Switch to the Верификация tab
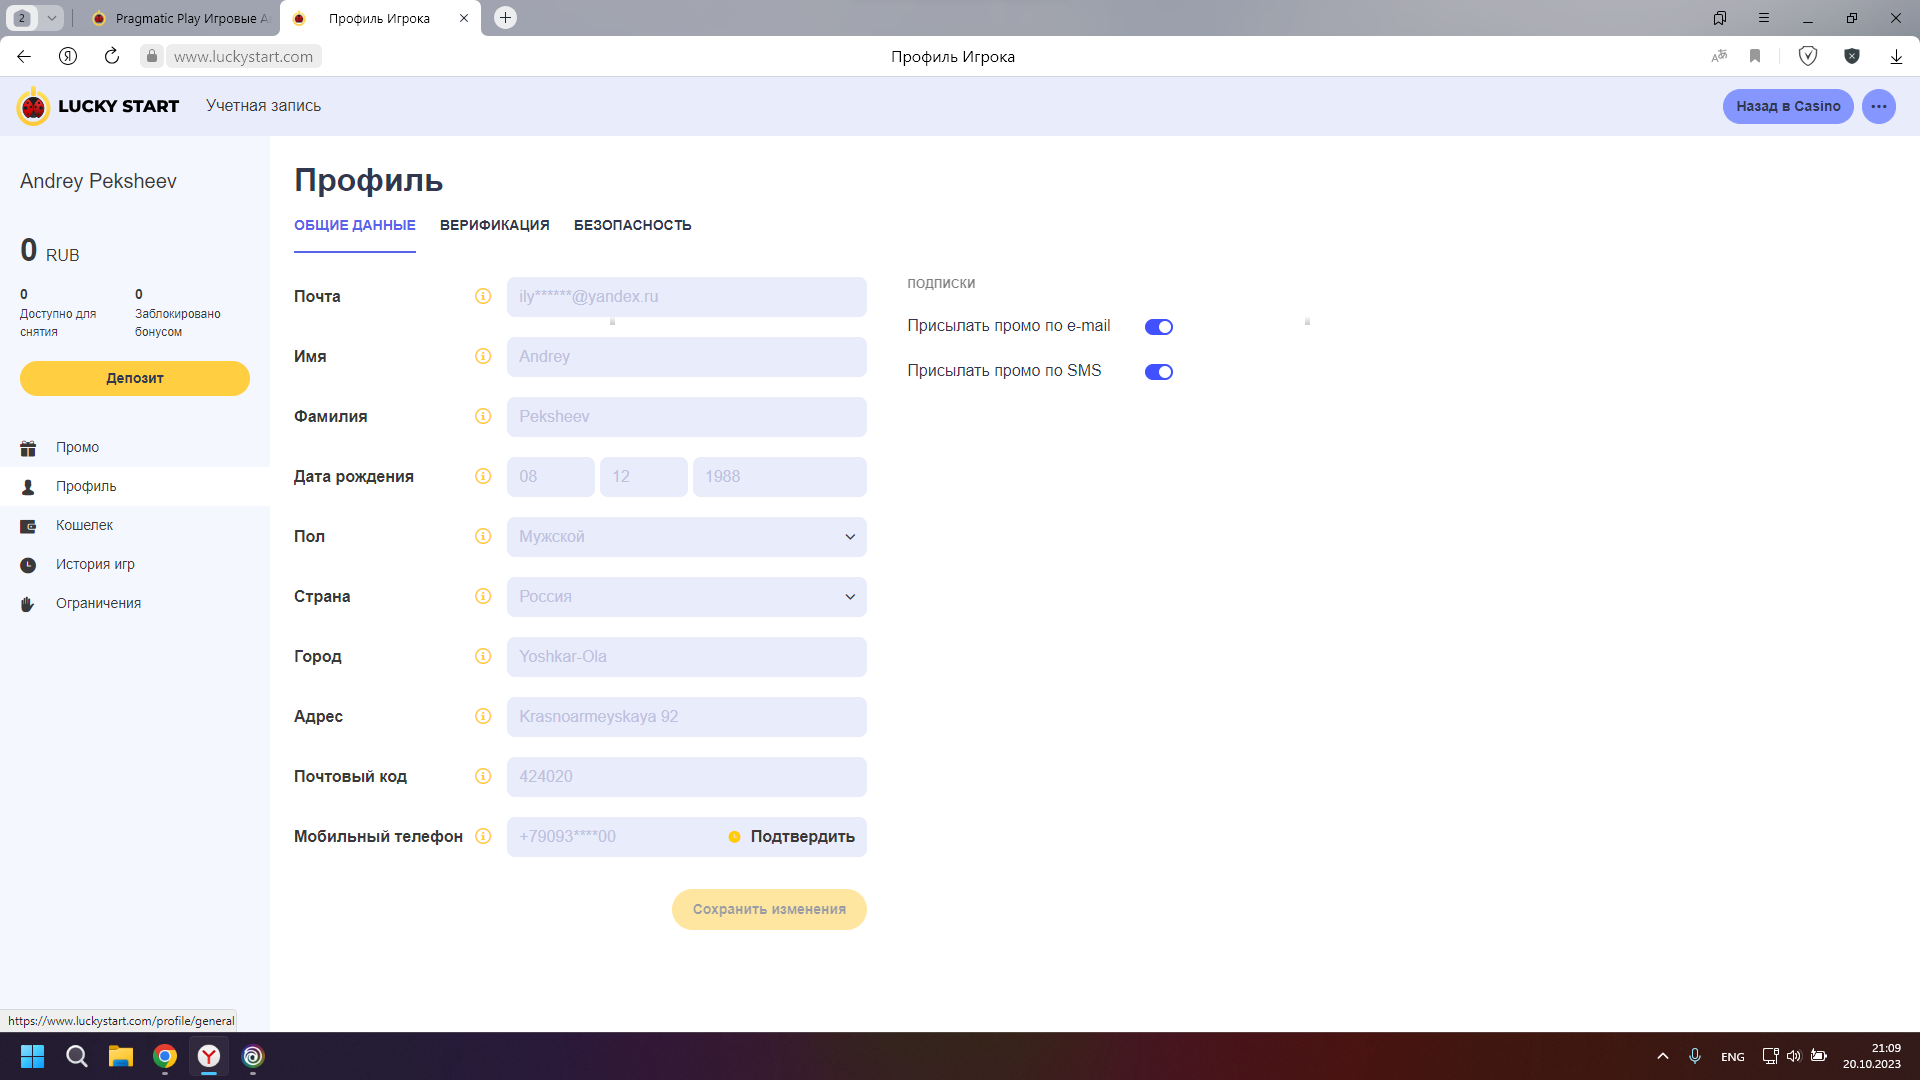Screen dimensions: 1920x1080 coord(494,225)
